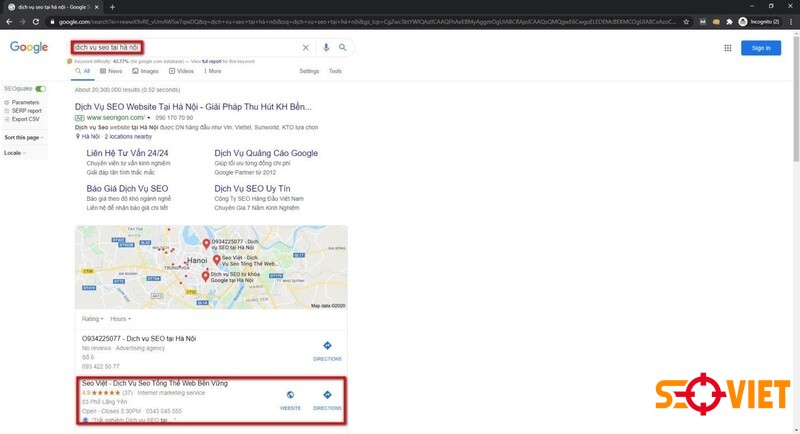800x434 pixels.
Task: Open a new browser tab
Action: pyautogui.click(x=112, y=7)
